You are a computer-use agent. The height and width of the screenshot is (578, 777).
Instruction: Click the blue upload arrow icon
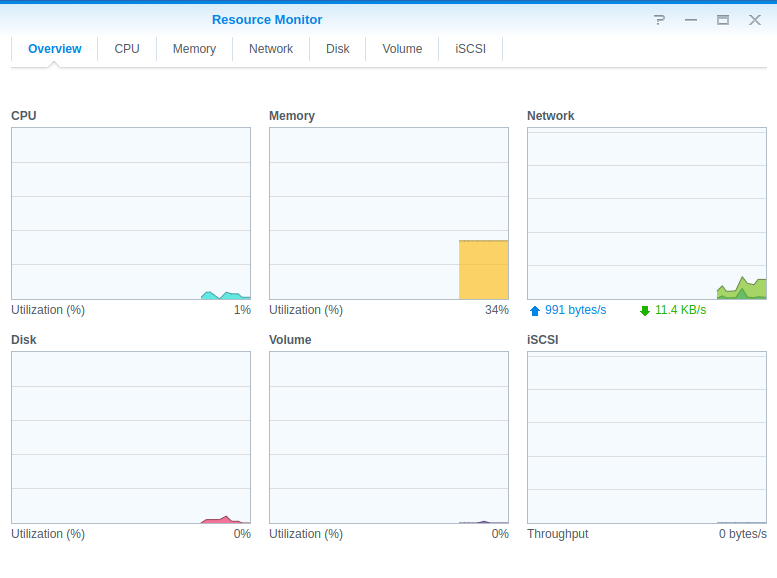[x=535, y=311]
